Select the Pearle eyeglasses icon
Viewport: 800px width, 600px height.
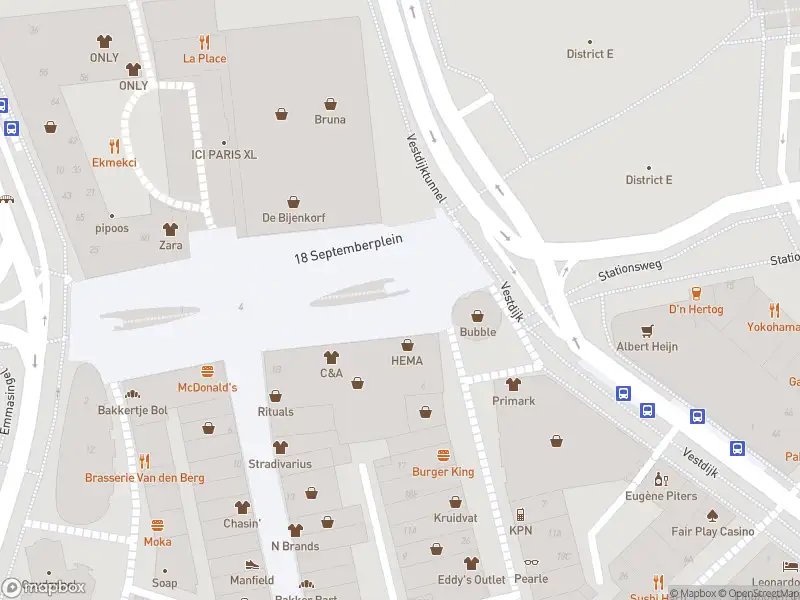[x=531, y=562]
